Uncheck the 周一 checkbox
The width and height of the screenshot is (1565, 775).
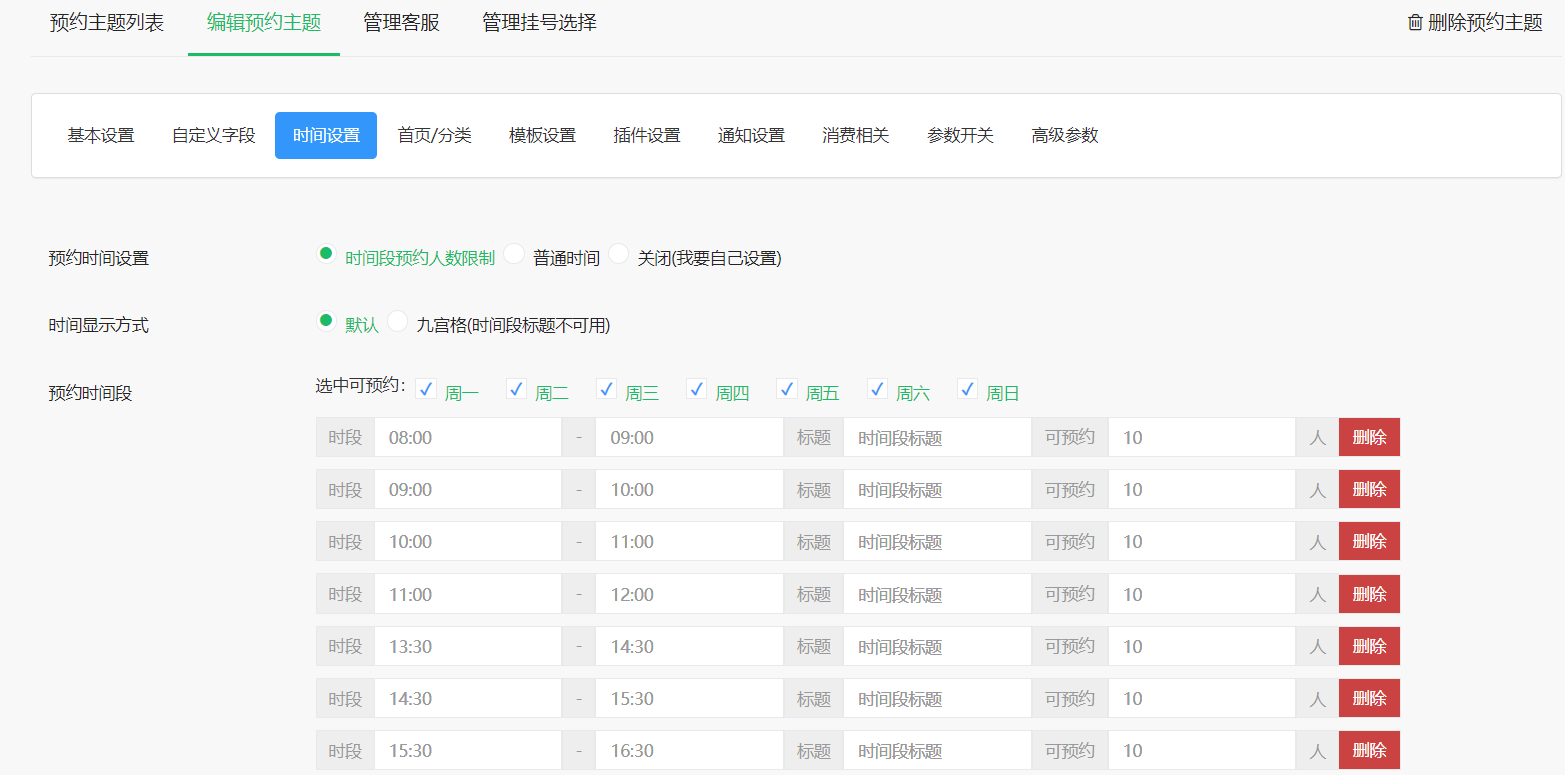tap(426, 388)
